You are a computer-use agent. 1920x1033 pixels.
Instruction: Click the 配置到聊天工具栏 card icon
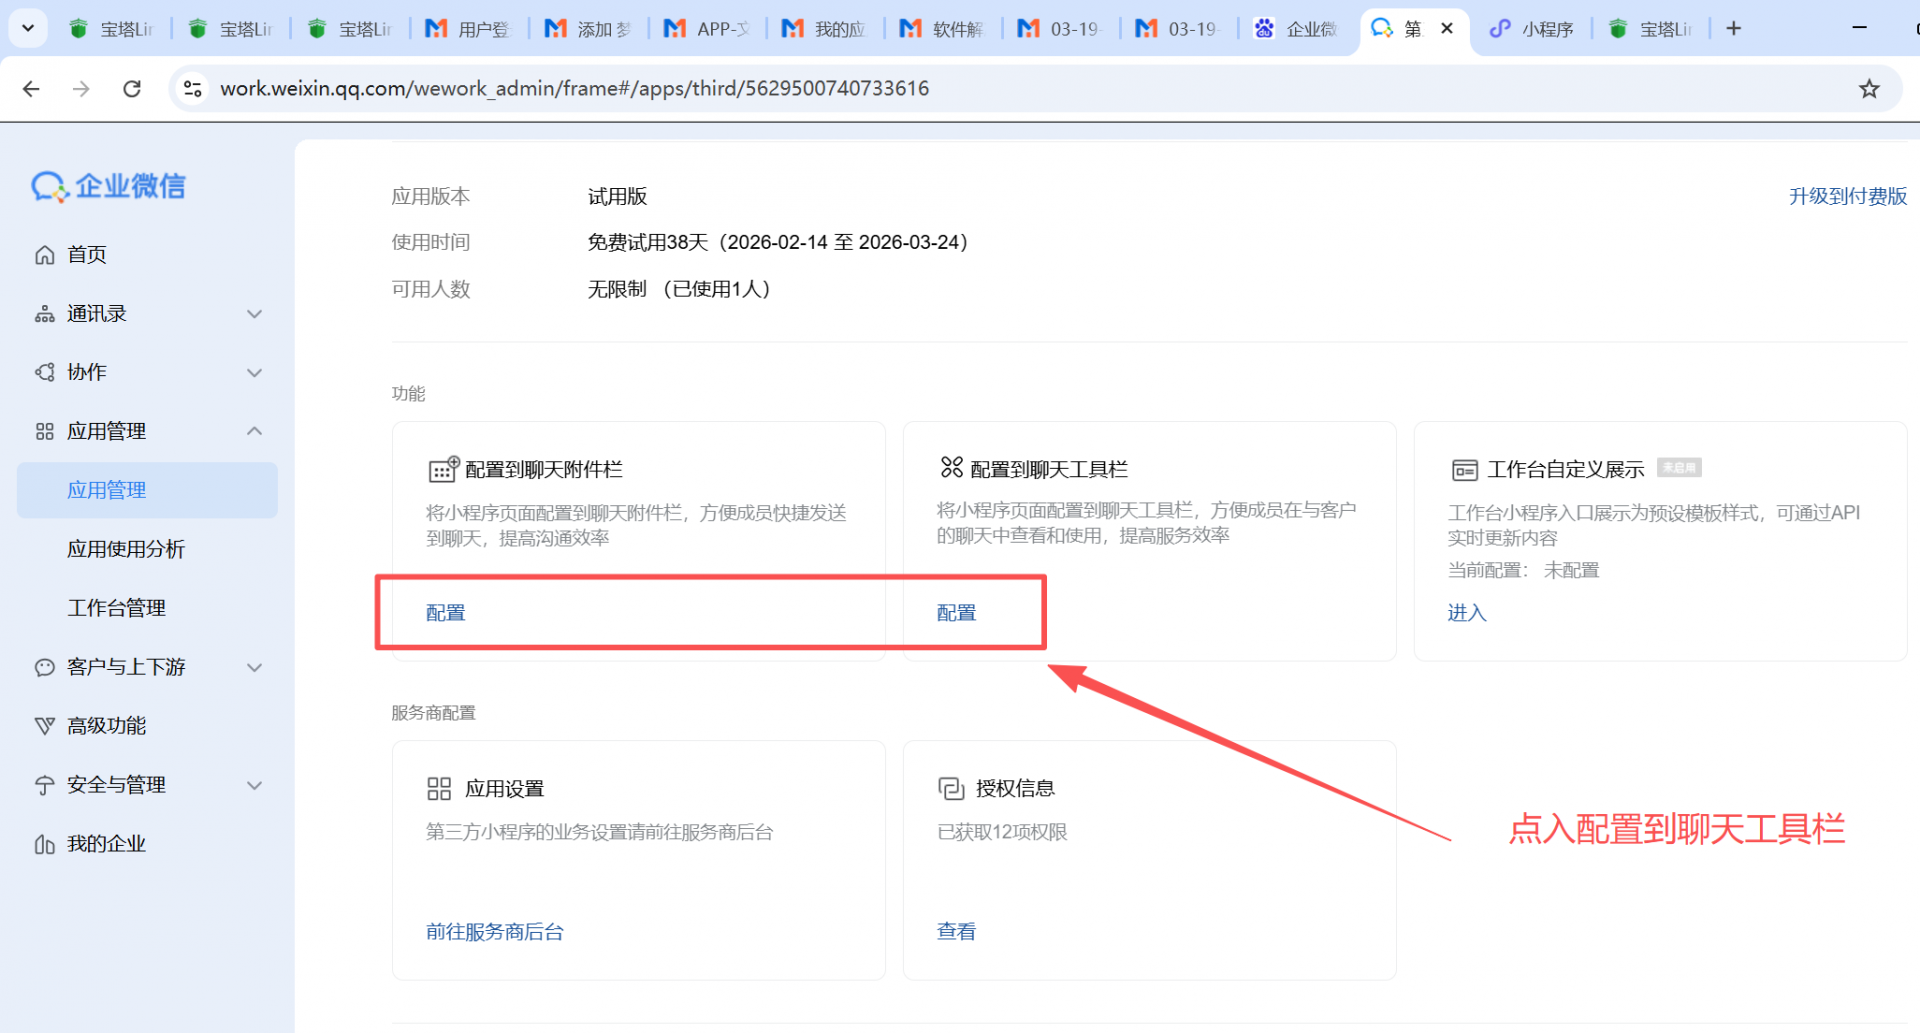(951, 468)
